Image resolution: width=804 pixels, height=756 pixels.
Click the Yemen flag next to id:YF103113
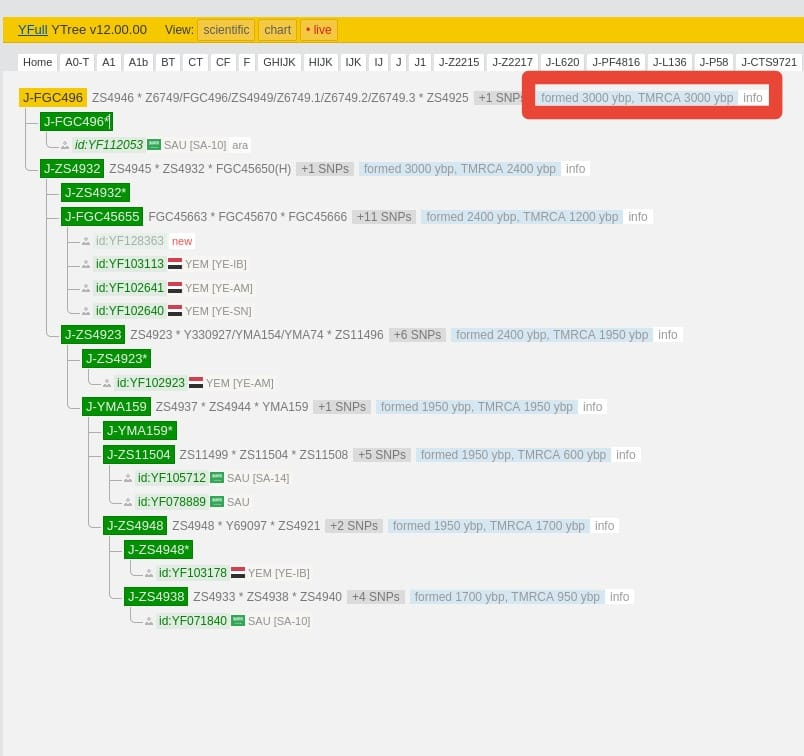tap(175, 264)
